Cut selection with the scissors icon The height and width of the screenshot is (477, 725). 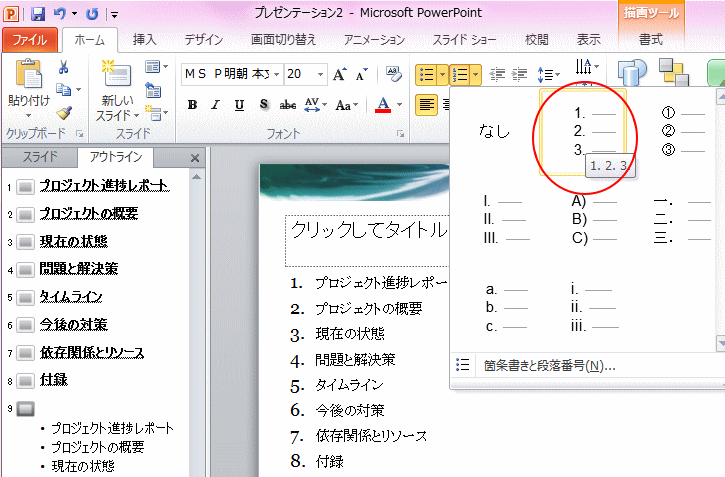click(x=63, y=67)
